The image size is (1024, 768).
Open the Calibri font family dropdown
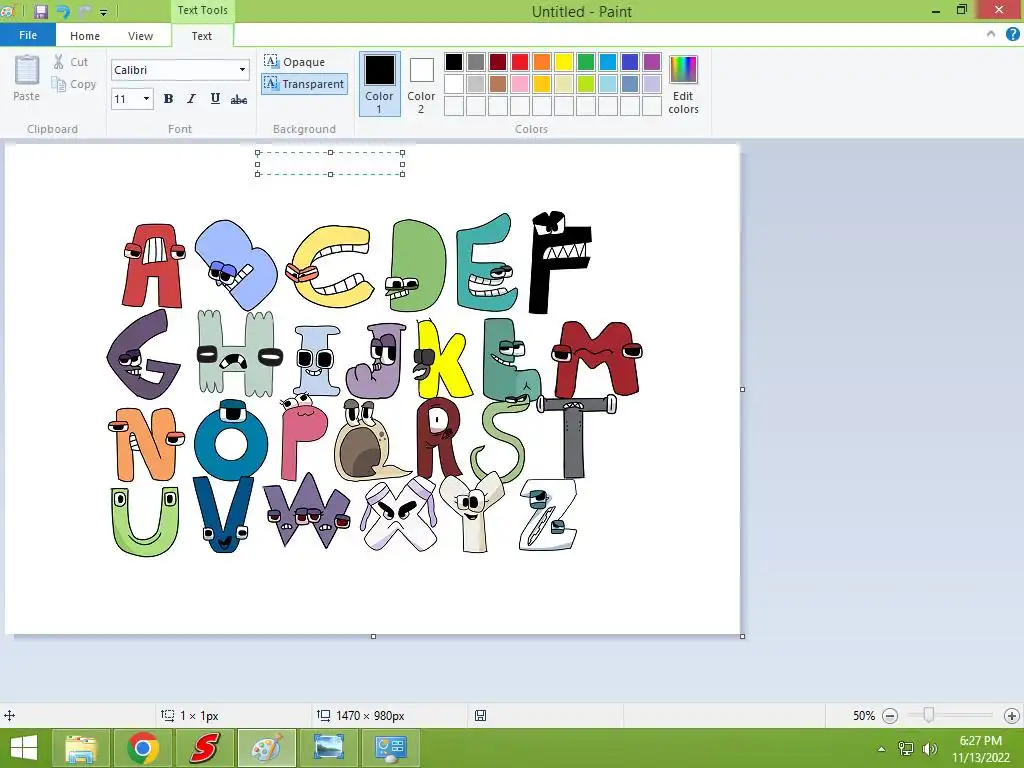[x=242, y=70]
